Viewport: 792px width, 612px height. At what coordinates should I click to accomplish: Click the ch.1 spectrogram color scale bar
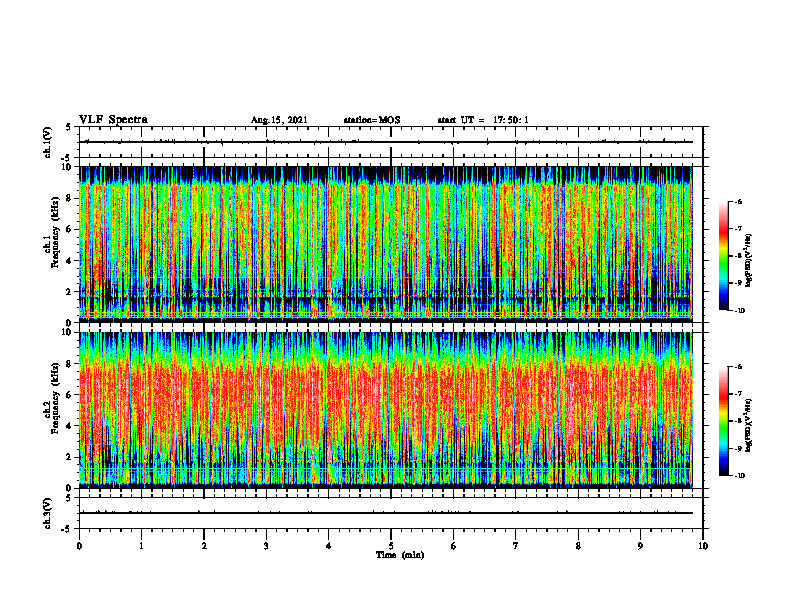click(x=723, y=256)
